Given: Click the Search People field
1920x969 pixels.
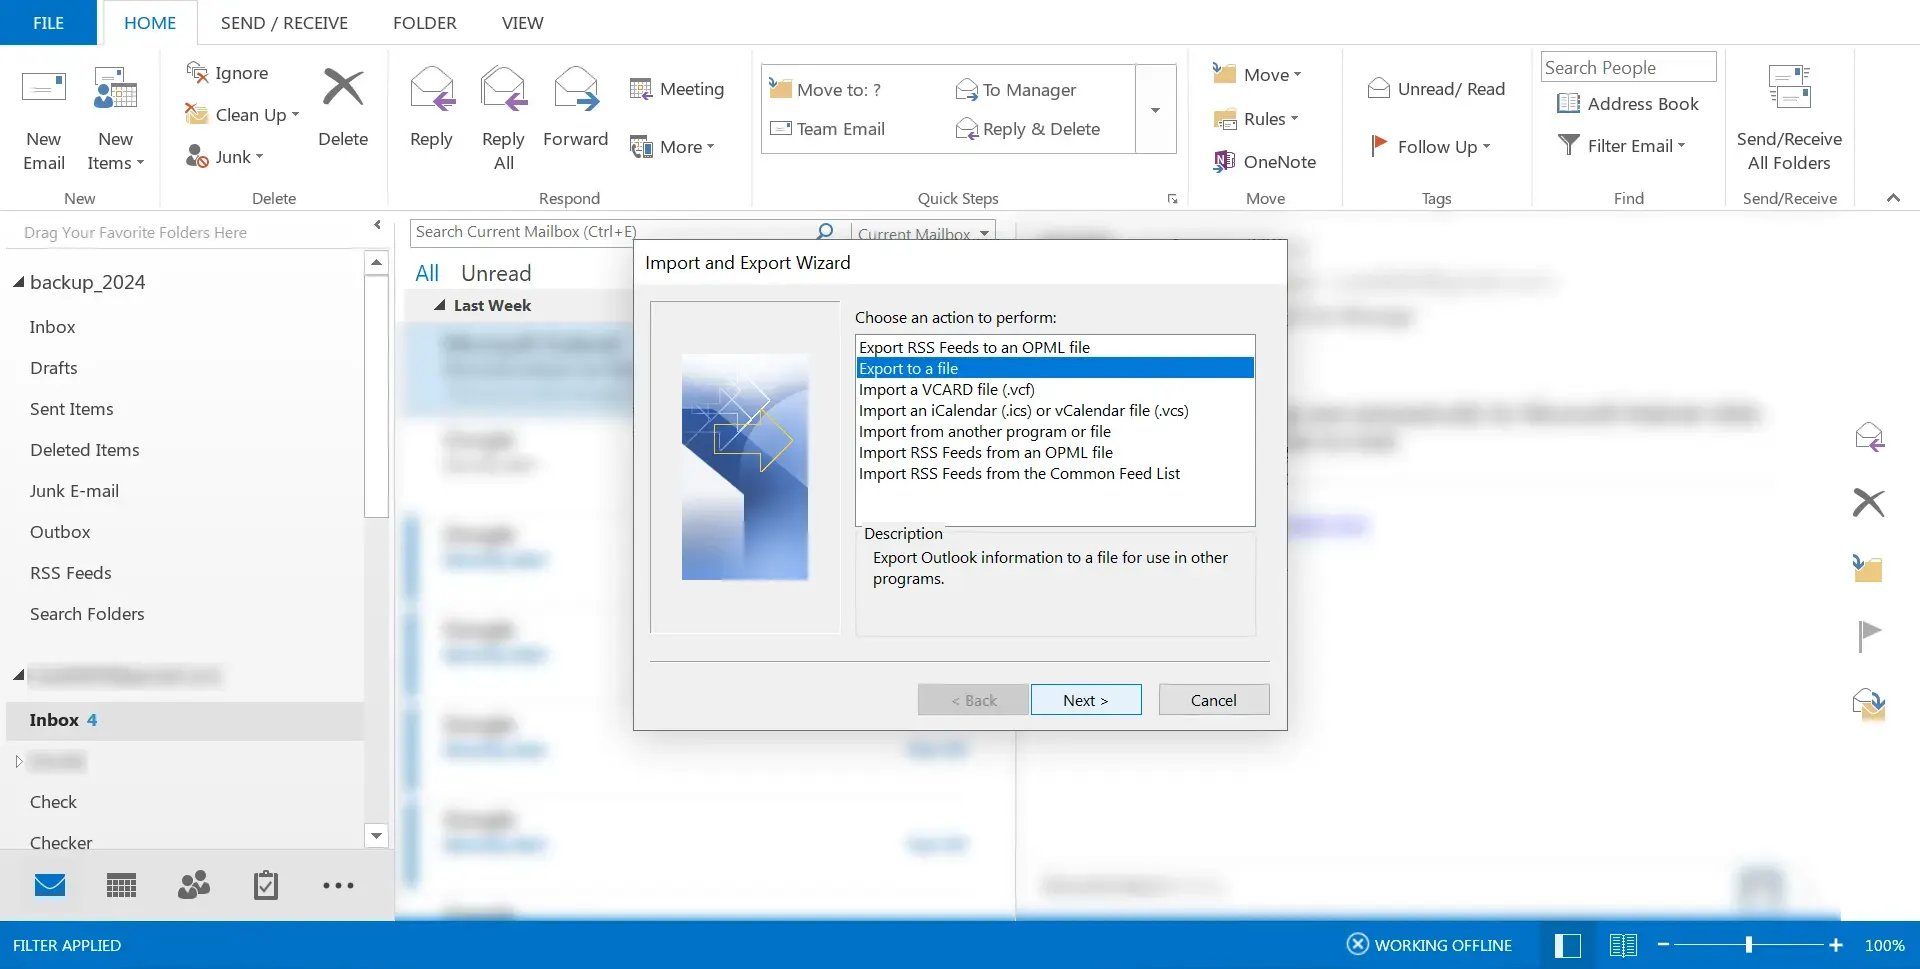Looking at the screenshot, I should tap(1628, 67).
